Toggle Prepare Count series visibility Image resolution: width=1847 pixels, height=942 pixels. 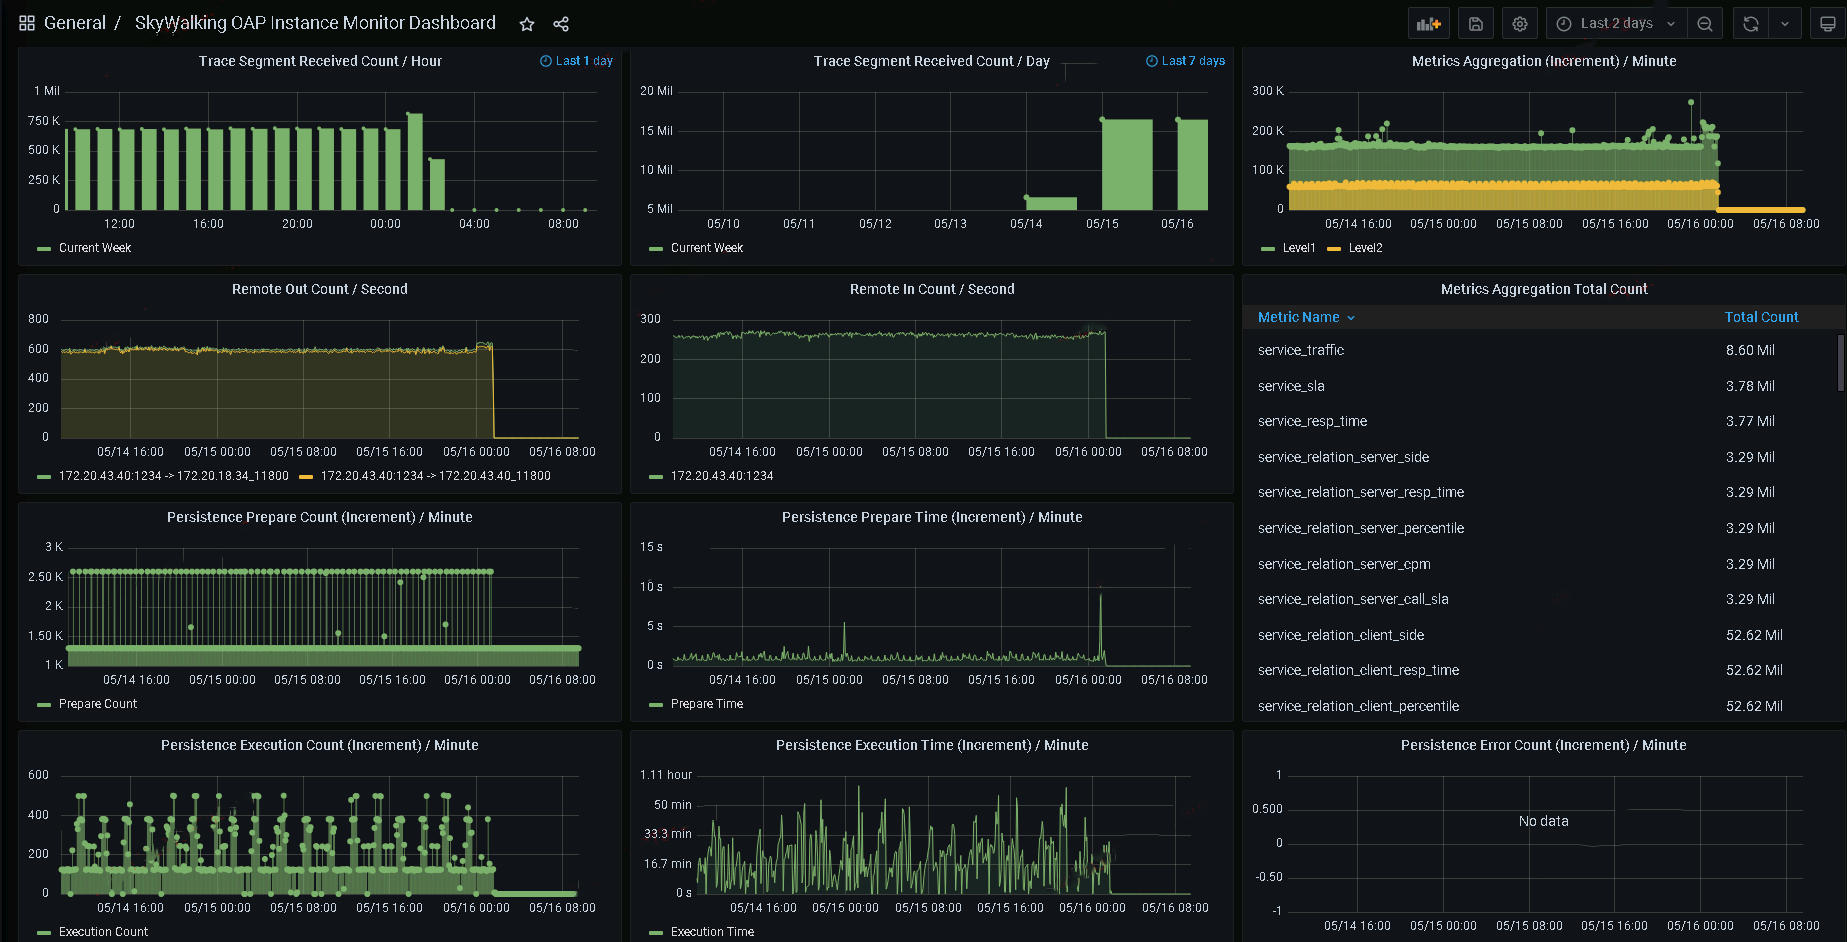click(x=98, y=704)
